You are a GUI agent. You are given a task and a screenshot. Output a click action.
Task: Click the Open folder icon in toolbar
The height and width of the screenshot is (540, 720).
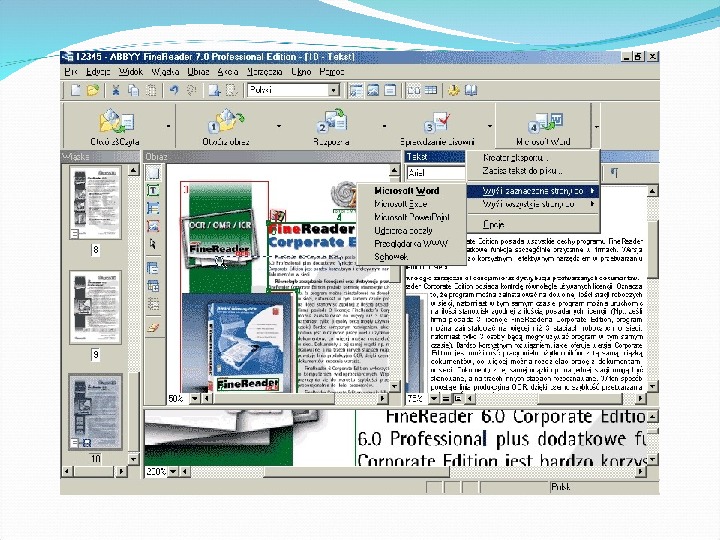(x=93, y=90)
